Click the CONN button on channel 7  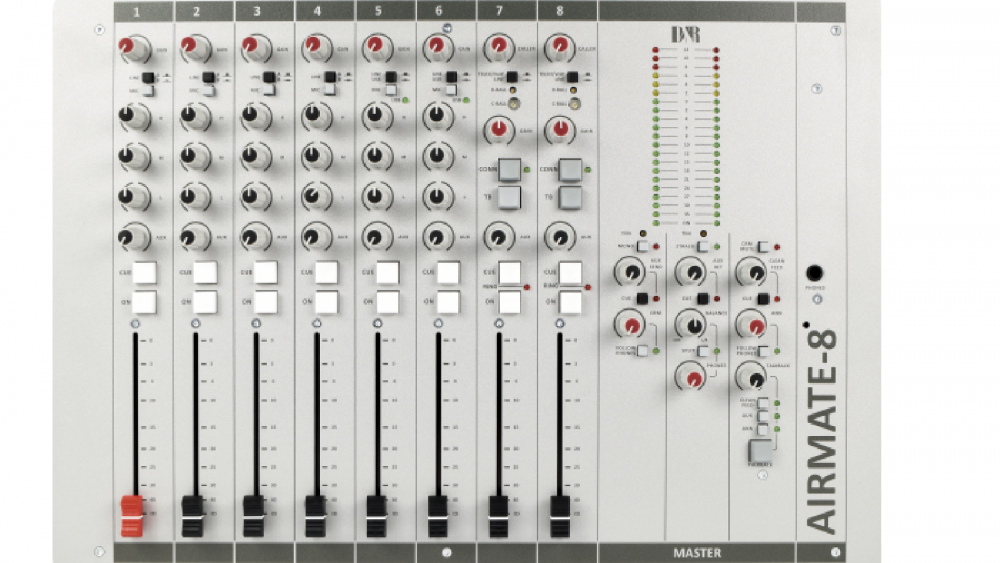point(509,170)
